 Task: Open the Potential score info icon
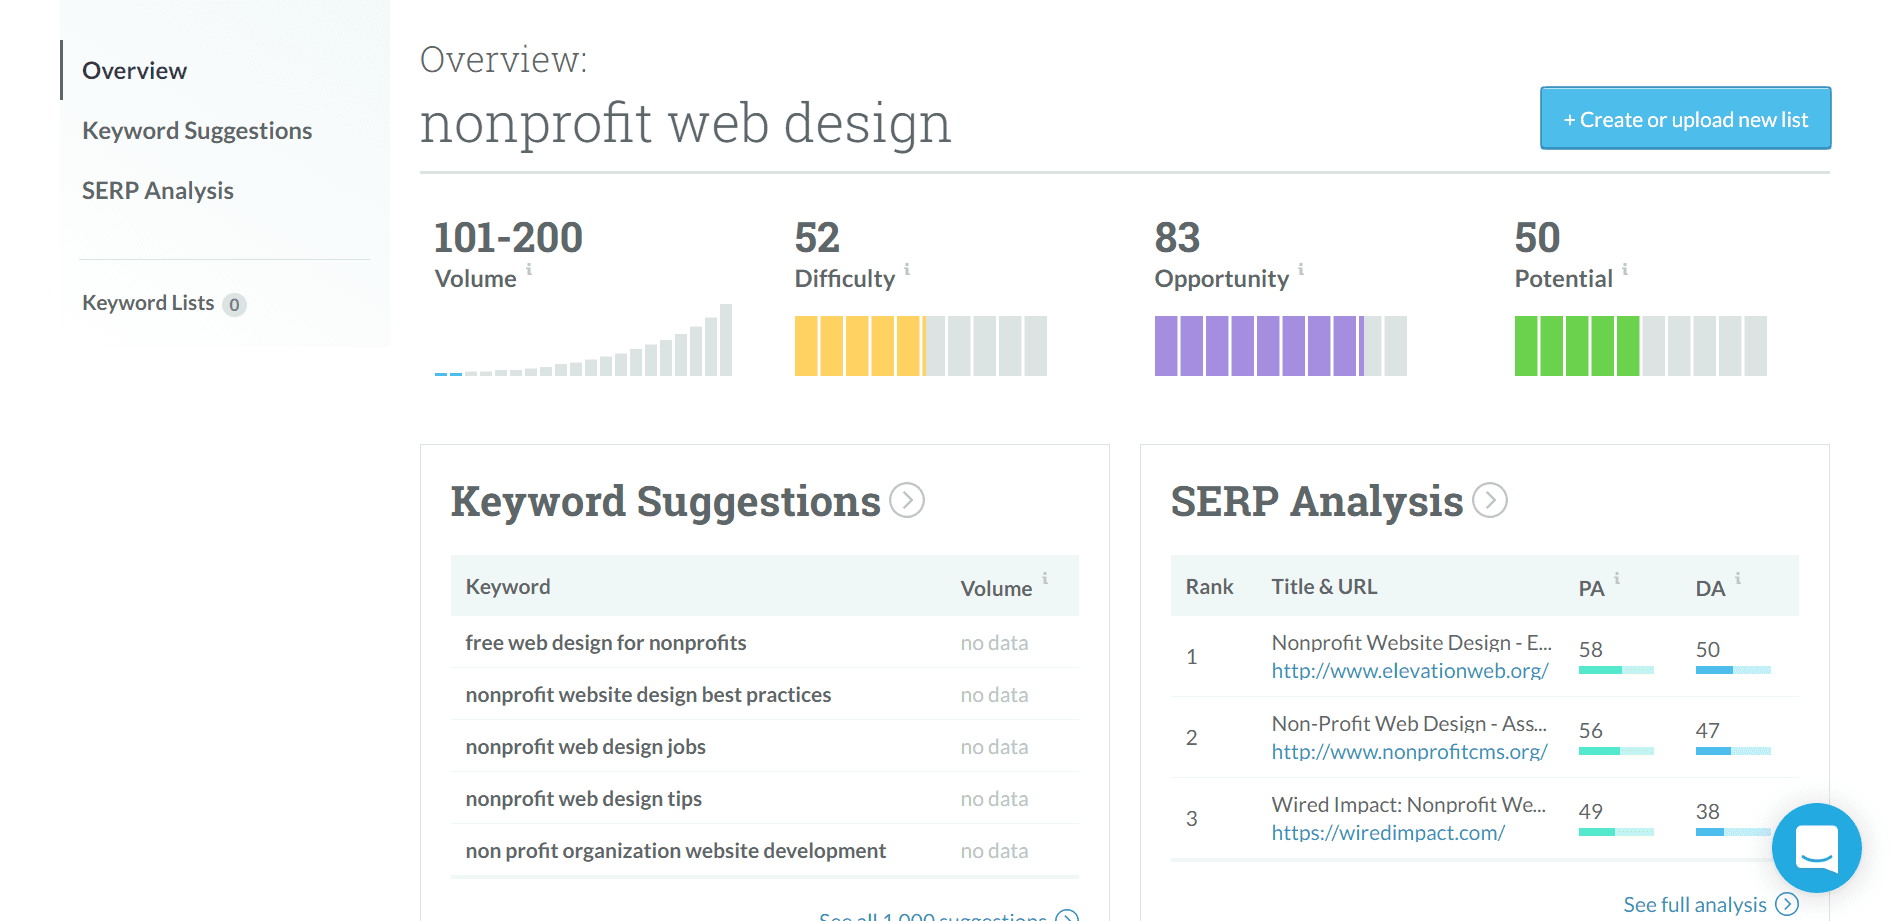pyautogui.click(x=1626, y=270)
